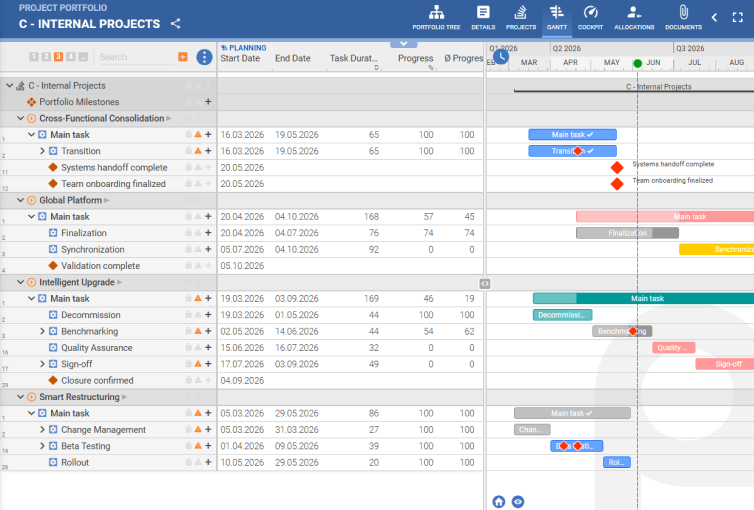Switch to the Allocations tab
This screenshot has width=754, height=510.
click(x=634, y=17)
